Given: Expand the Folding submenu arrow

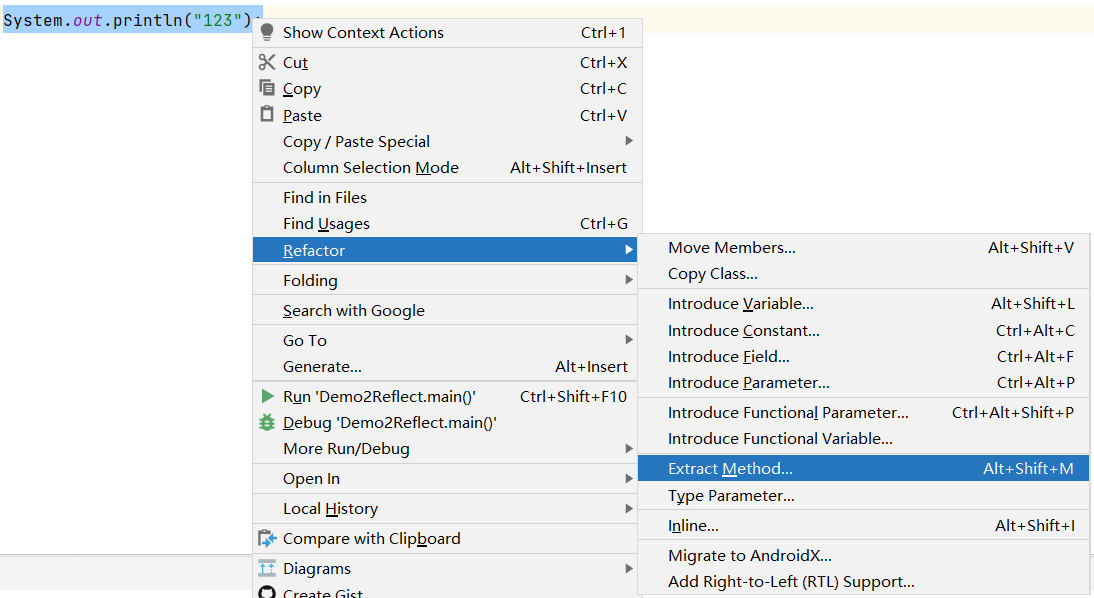Looking at the screenshot, I should point(629,280).
